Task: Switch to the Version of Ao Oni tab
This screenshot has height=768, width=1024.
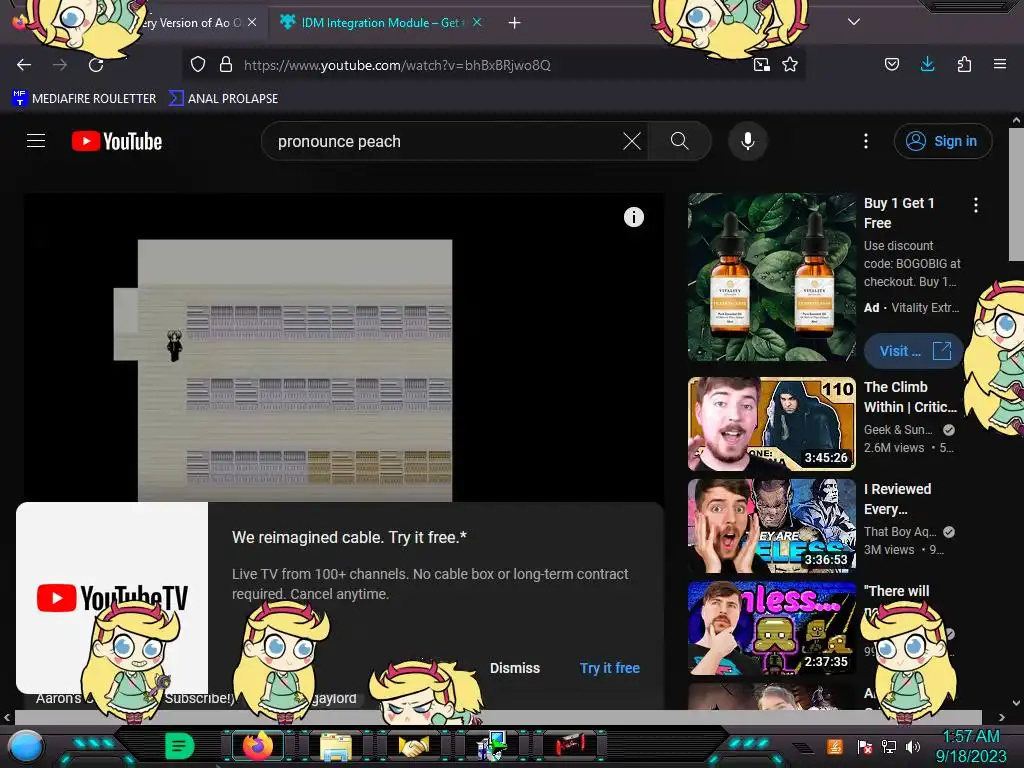Action: click(189, 23)
